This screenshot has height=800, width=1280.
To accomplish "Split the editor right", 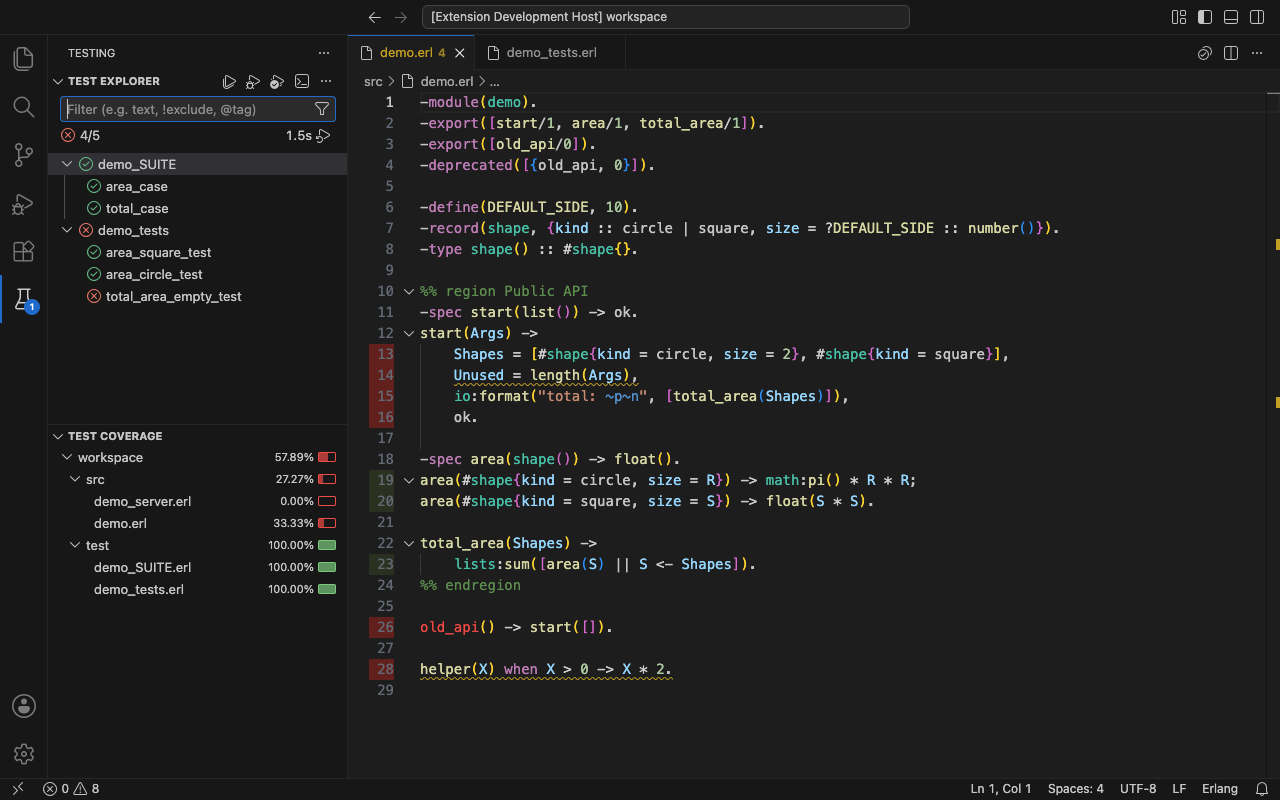I will [x=1231, y=53].
